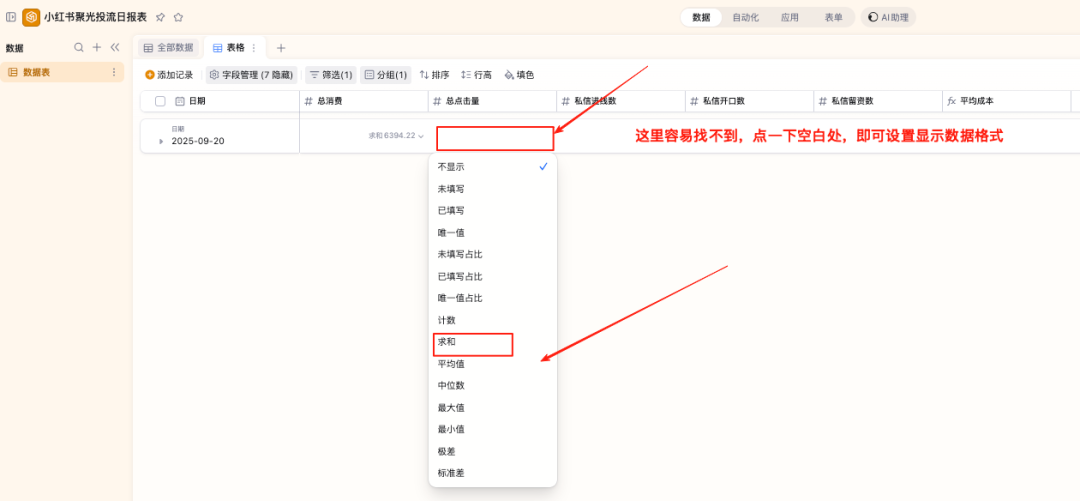Open 字段管理 (7 隐藏) settings
1080x501 pixels.
tap(251, 75)
